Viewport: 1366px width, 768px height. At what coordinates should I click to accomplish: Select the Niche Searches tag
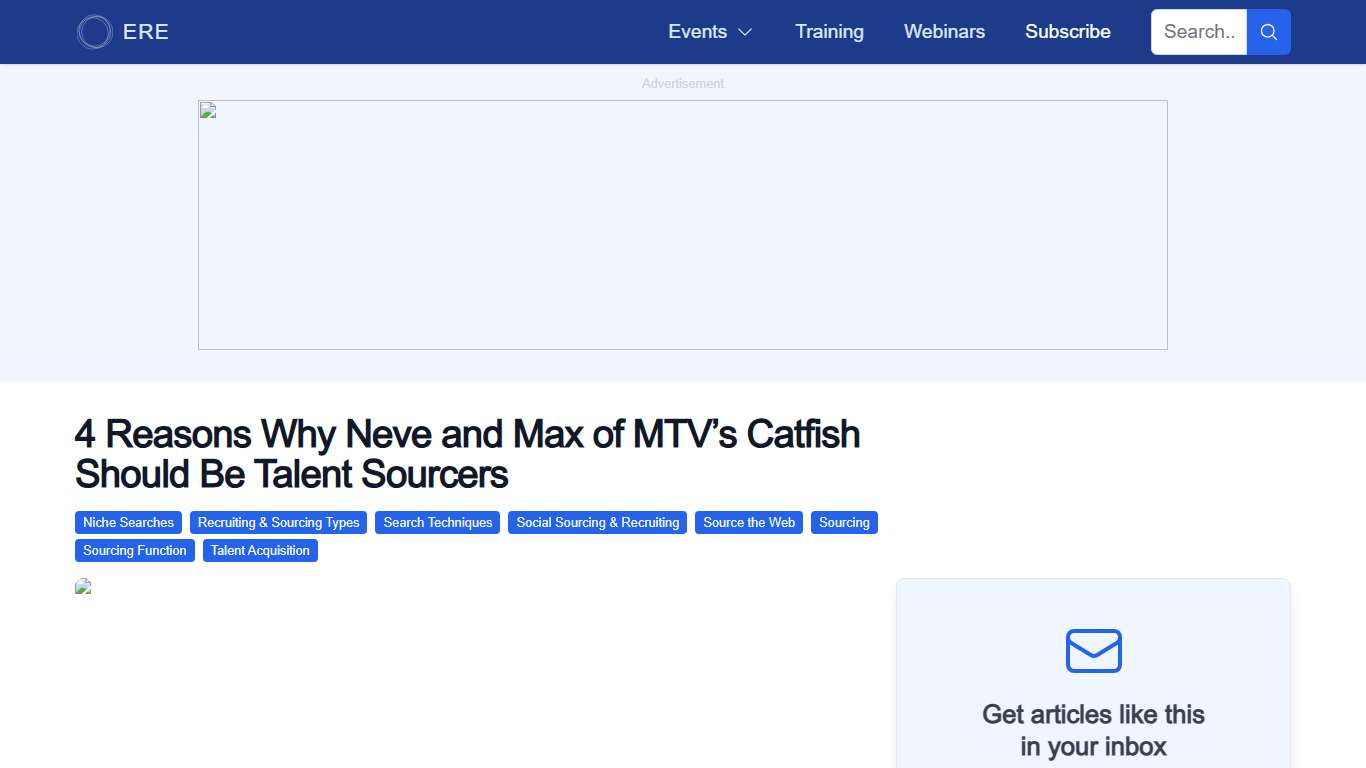[x=128, y=522]
